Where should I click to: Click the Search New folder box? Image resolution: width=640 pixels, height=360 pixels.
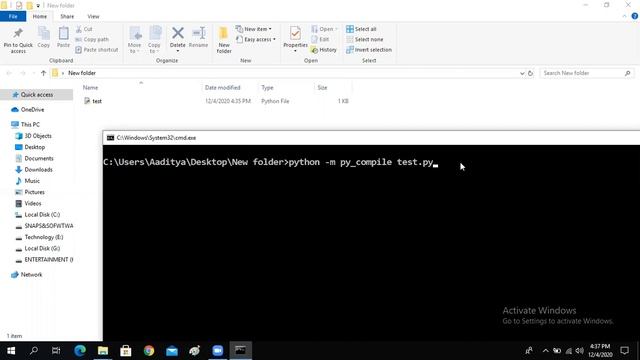pyautogui.click(x=587, y=73)
